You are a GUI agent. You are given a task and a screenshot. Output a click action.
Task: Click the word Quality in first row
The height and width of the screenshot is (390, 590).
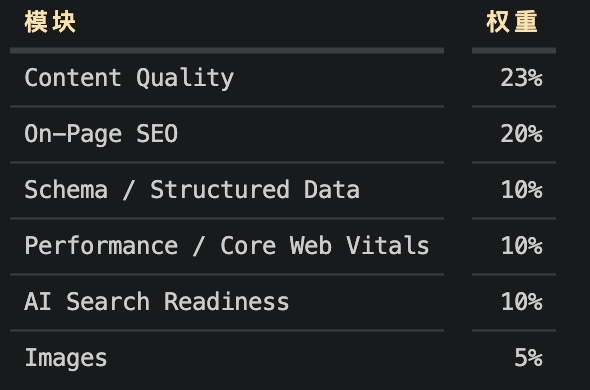[x=185, y=78]
